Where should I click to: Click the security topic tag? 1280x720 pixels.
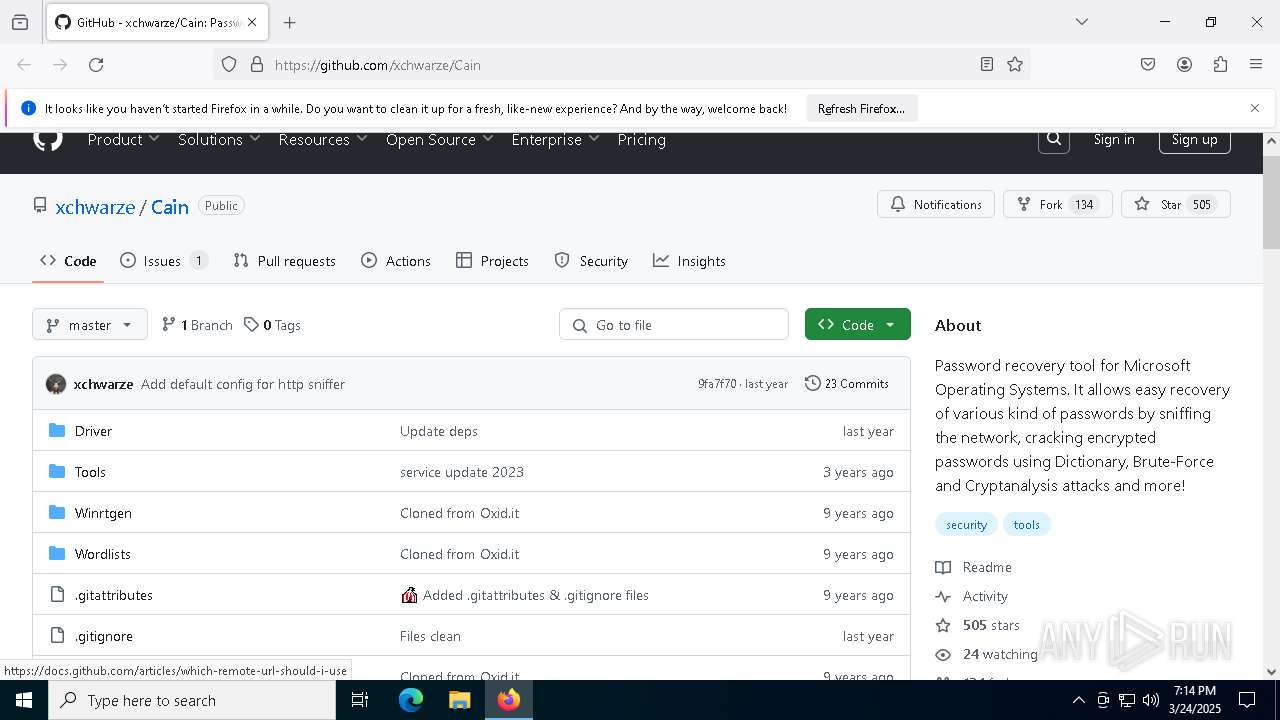tap(966, 525)
